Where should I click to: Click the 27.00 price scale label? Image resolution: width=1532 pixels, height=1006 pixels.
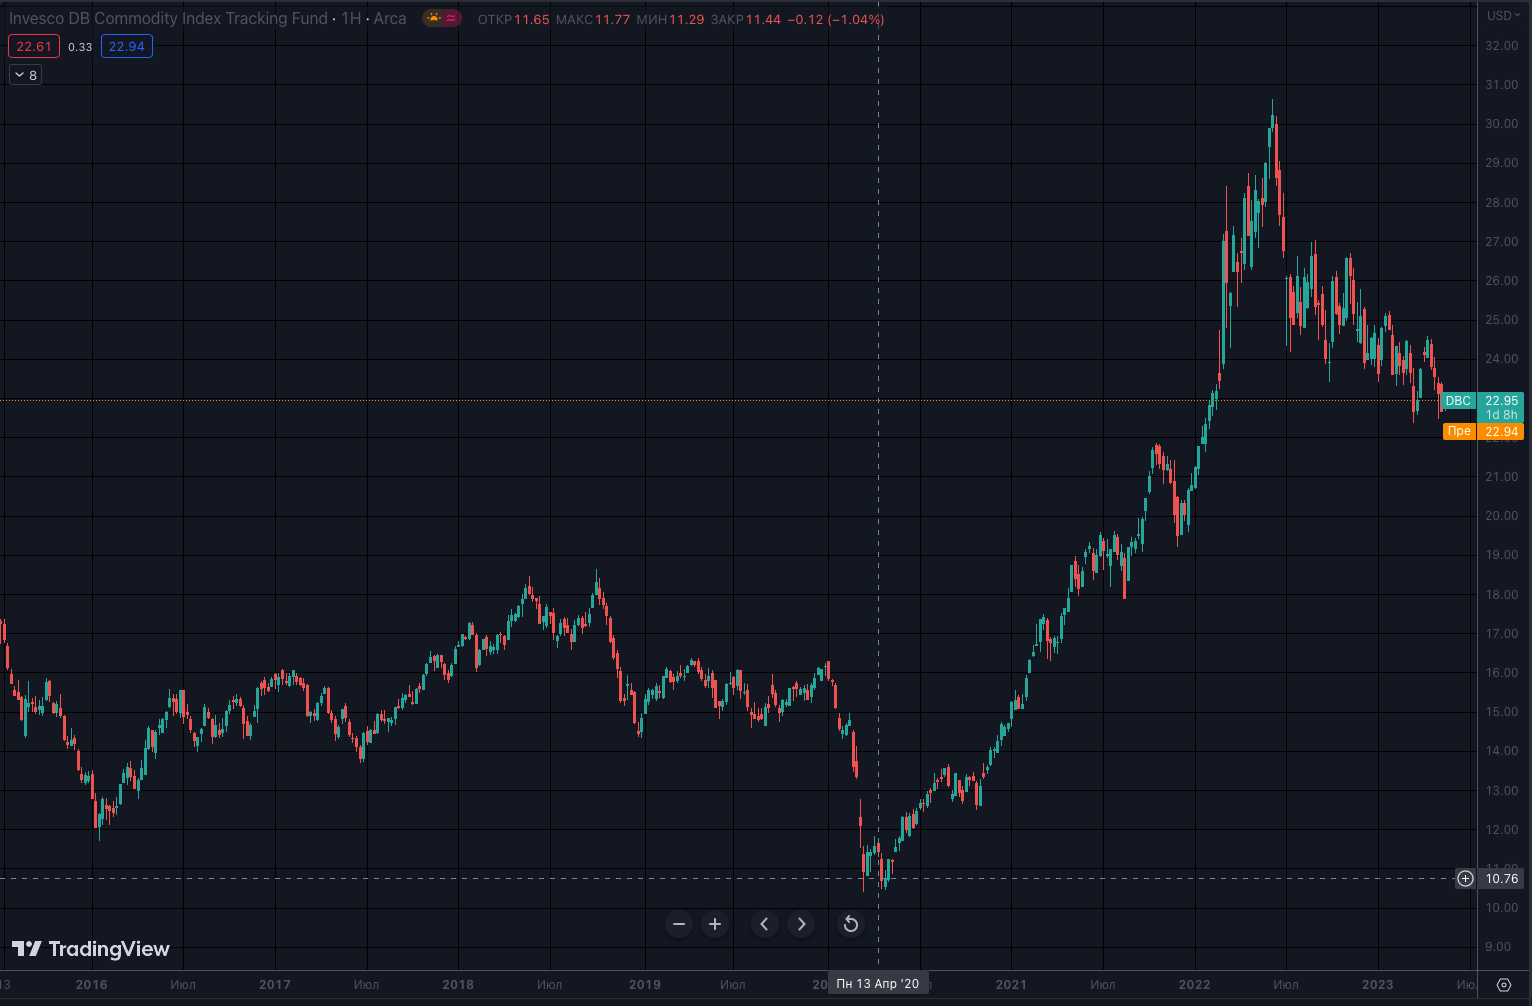tap(1501, 242)
